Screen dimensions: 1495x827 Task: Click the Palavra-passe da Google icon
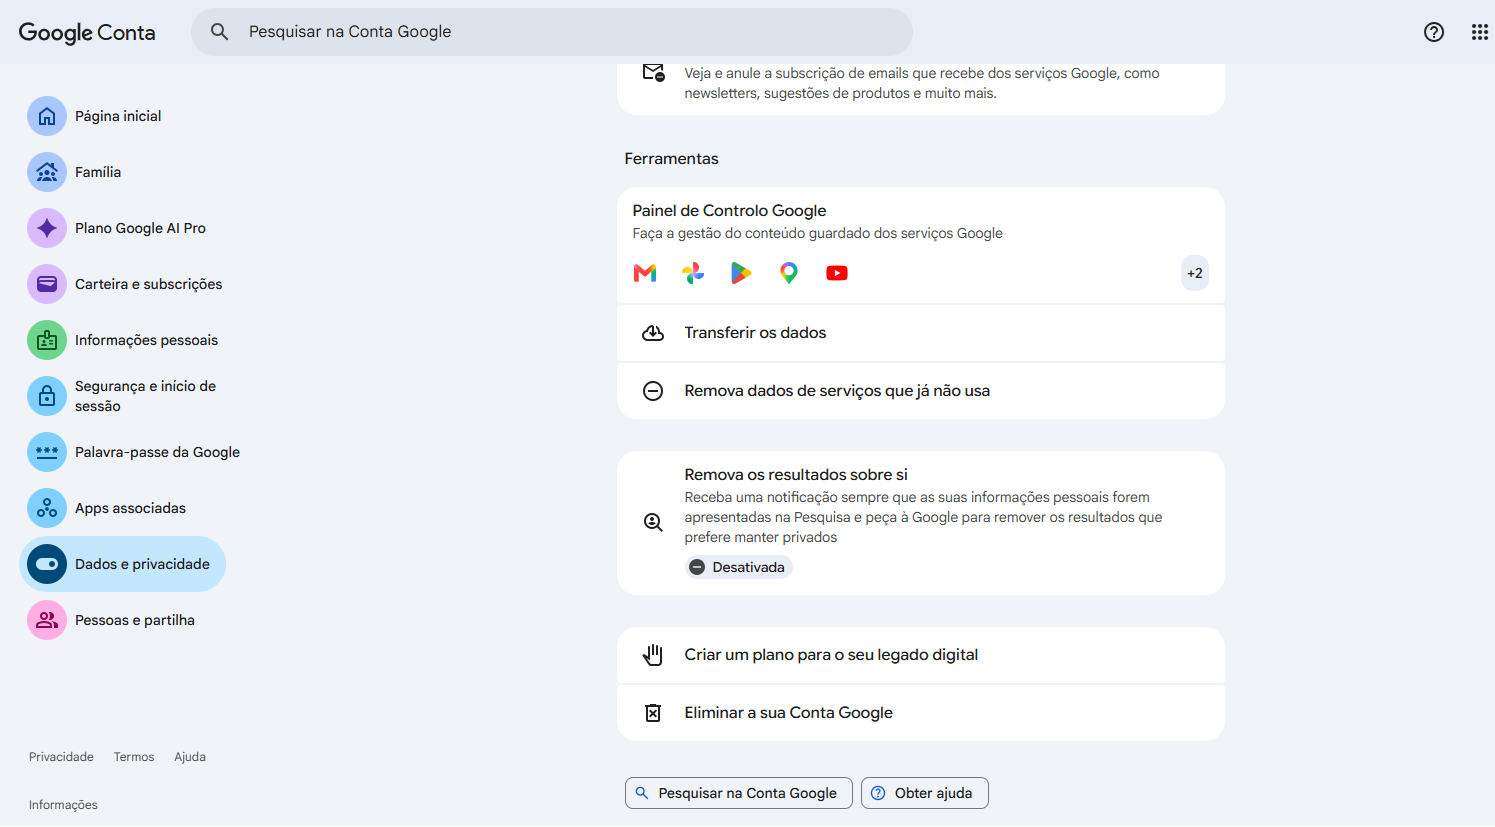[x=47, y=452]
